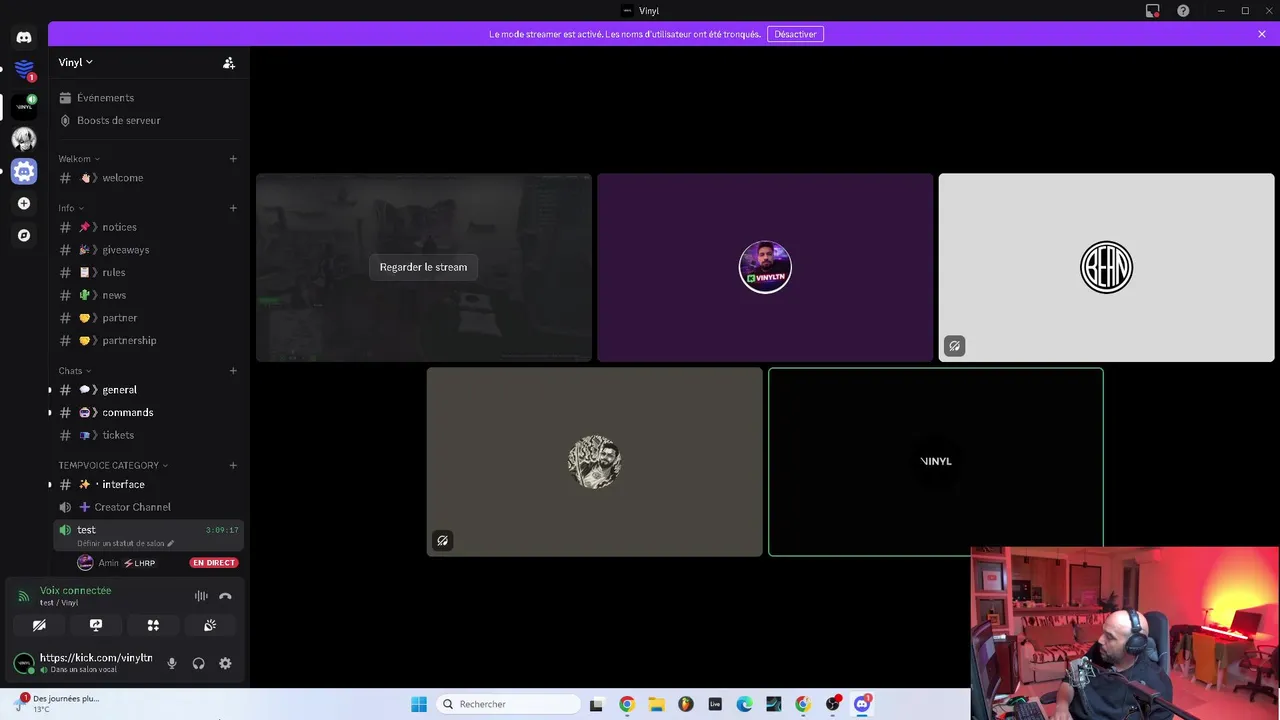Open Microsoft Edge from the taskbar
Image resolution: width=1280 pixels, height=720 pixels.
coord(744,704)
